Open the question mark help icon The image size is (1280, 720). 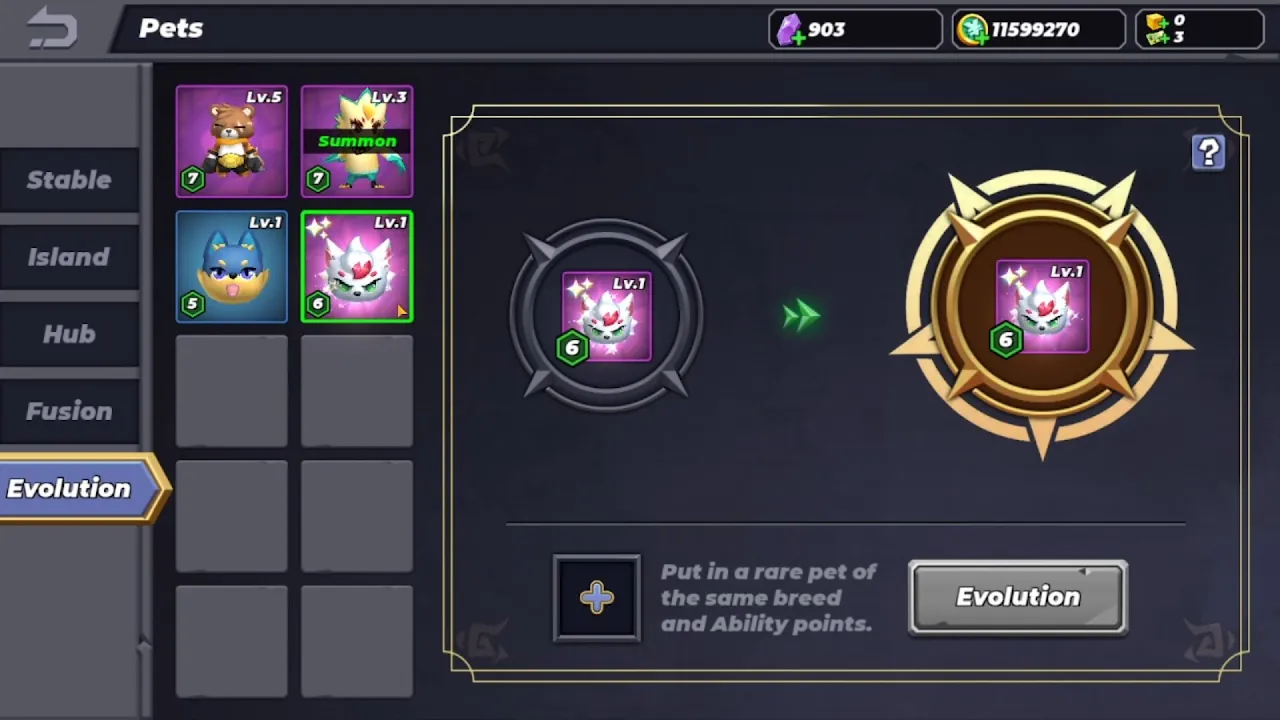tap(1208, 152)
